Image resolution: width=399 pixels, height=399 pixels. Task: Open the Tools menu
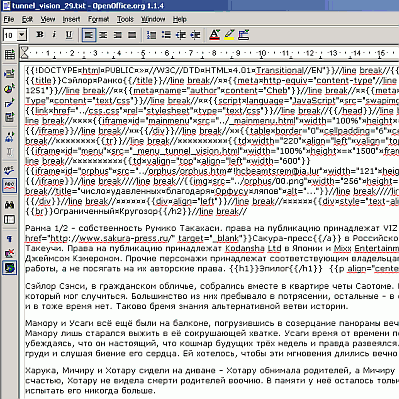(x=125, y=19)
